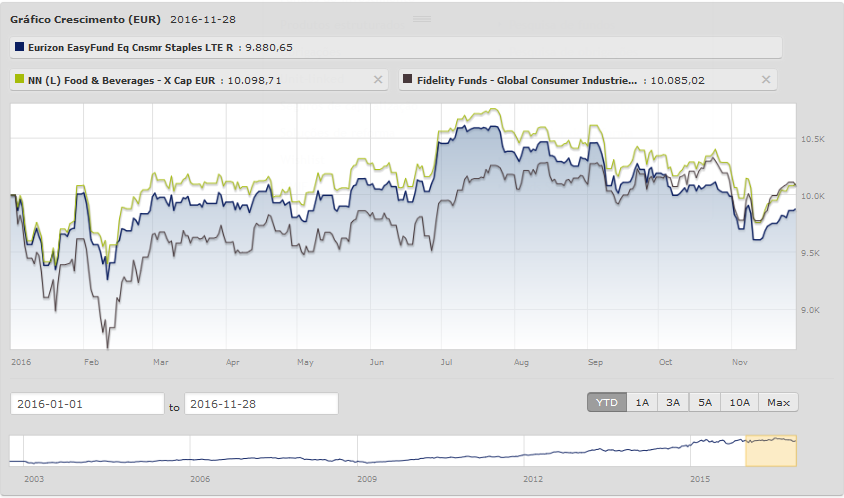Switch to the 3A time range
The height and width of the screenshot is (498, 844).
tap(673, 402)
